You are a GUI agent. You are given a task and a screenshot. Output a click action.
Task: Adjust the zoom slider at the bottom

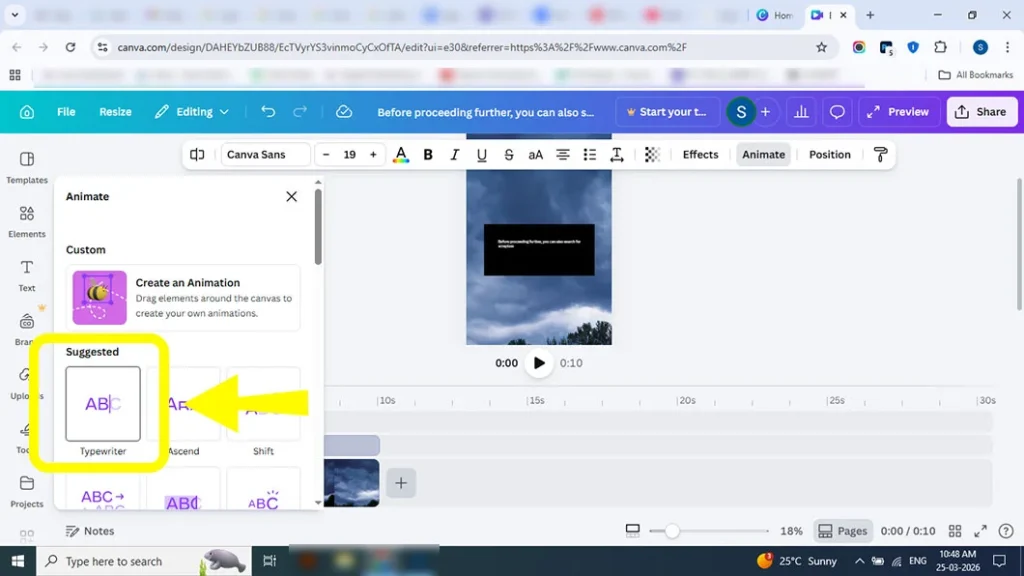pyautogui.click(x=672, y=531)
